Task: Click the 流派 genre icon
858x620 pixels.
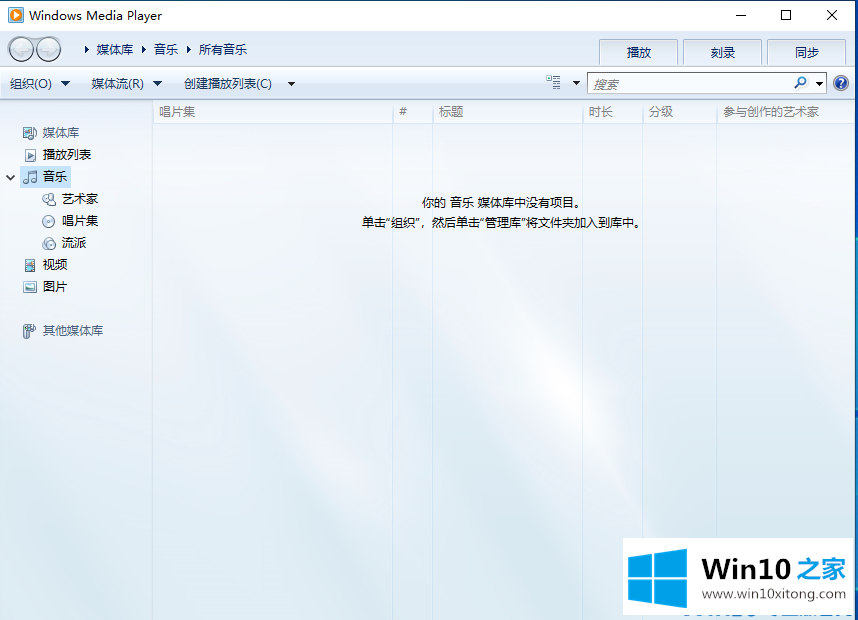Action: (49, 243)
